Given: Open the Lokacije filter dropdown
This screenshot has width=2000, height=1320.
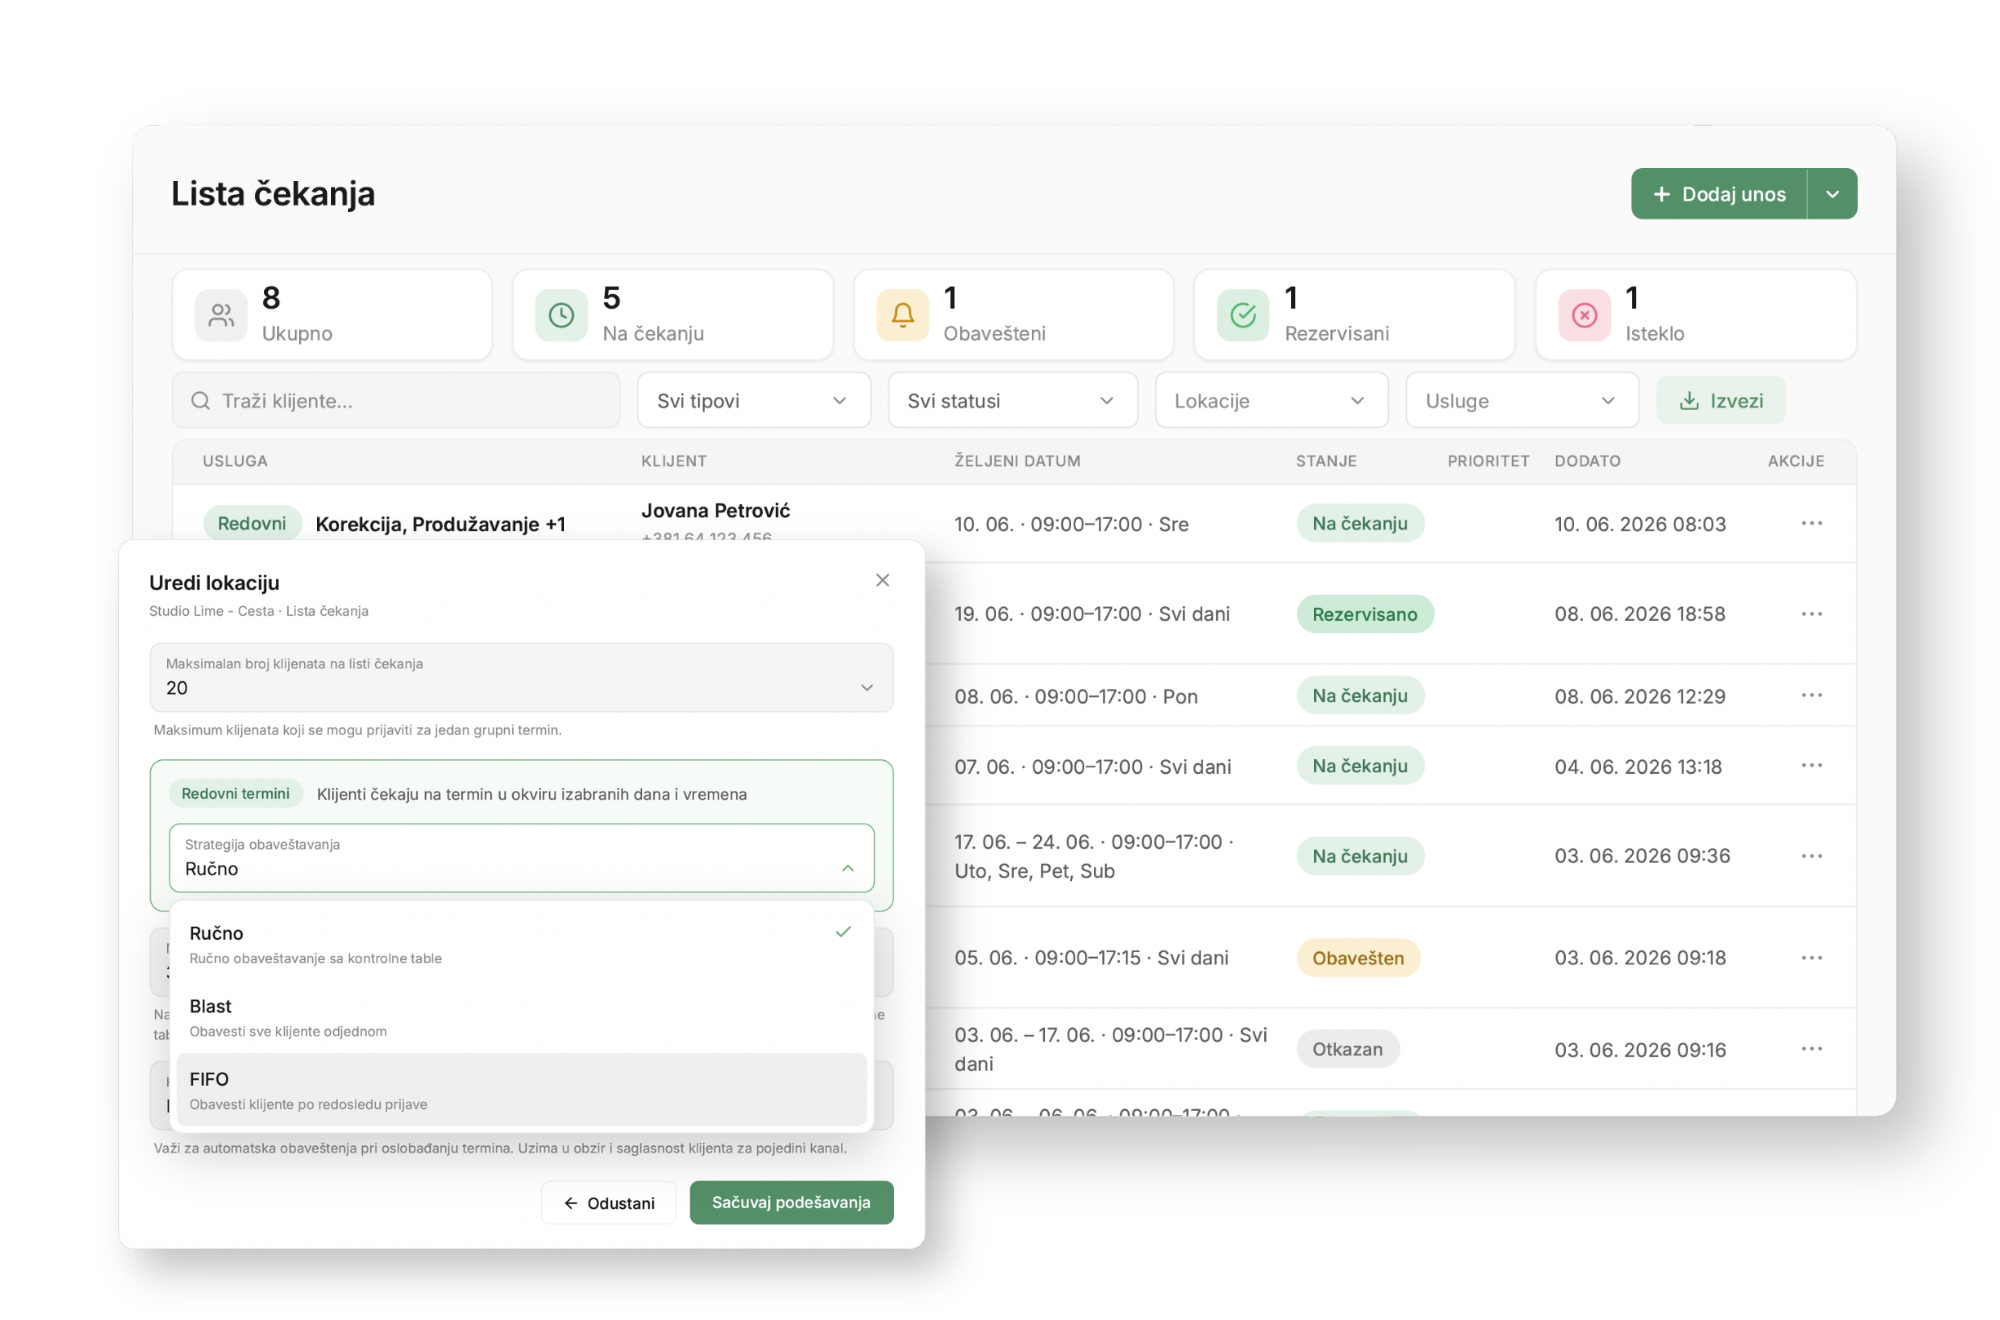Looking at the screenshot, I should pos(1271,400).
